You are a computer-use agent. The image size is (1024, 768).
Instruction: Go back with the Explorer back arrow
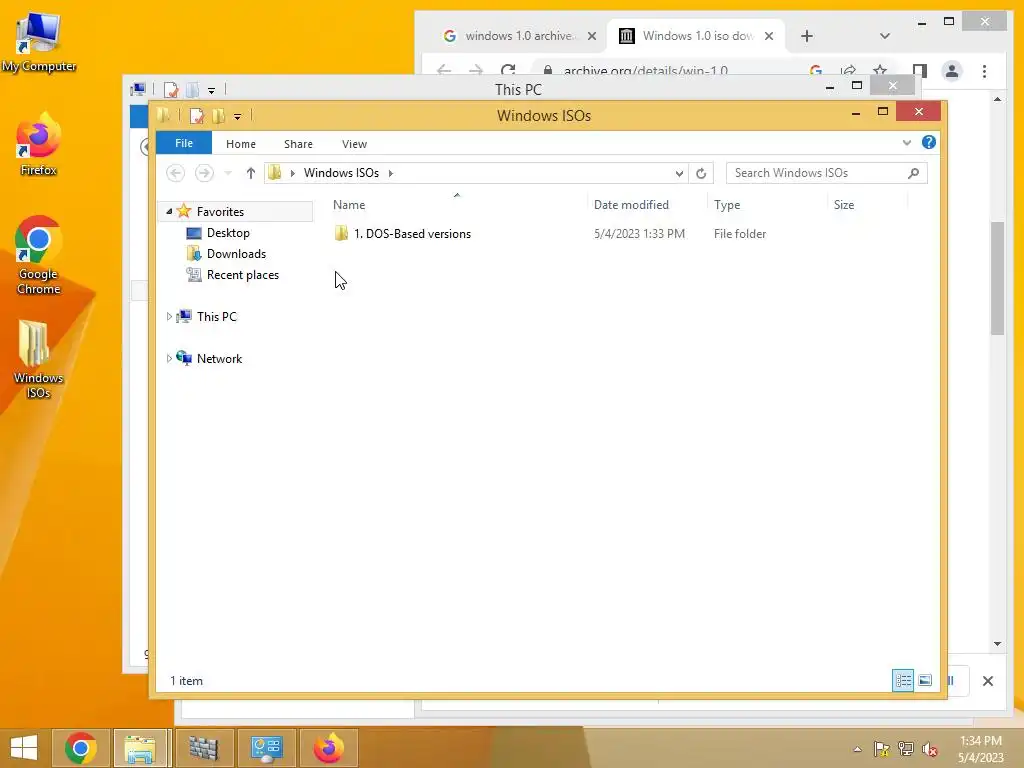175,173
